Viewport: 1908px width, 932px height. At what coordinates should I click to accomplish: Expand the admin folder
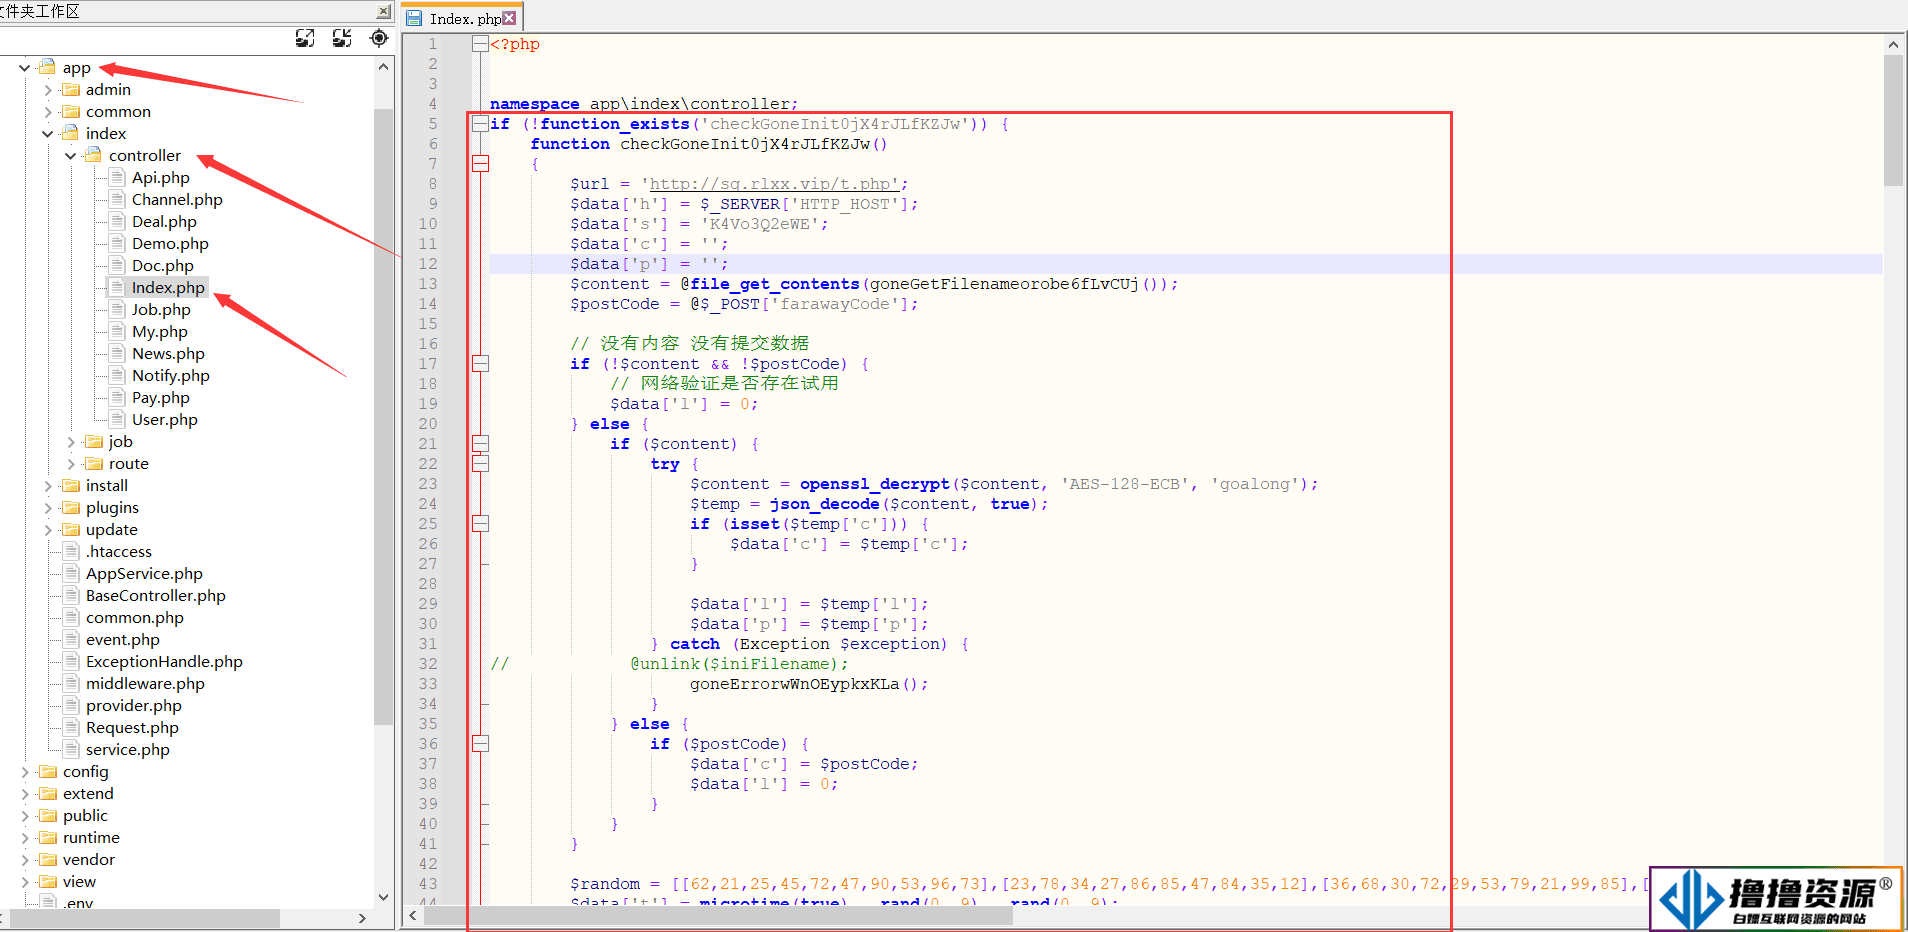pos(47,90)
